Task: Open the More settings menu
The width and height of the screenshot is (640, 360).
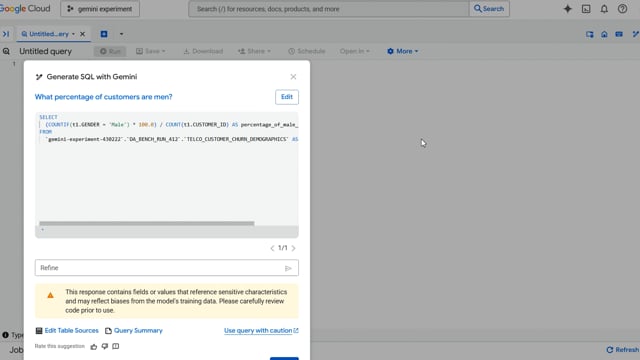Action: [402, 51]
